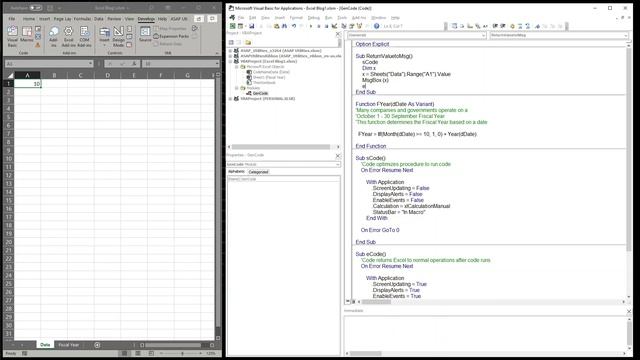Open the Excel File tab
Image resolution: width=640 pixels, height=360 pixels.
click(x=12, y=19)
